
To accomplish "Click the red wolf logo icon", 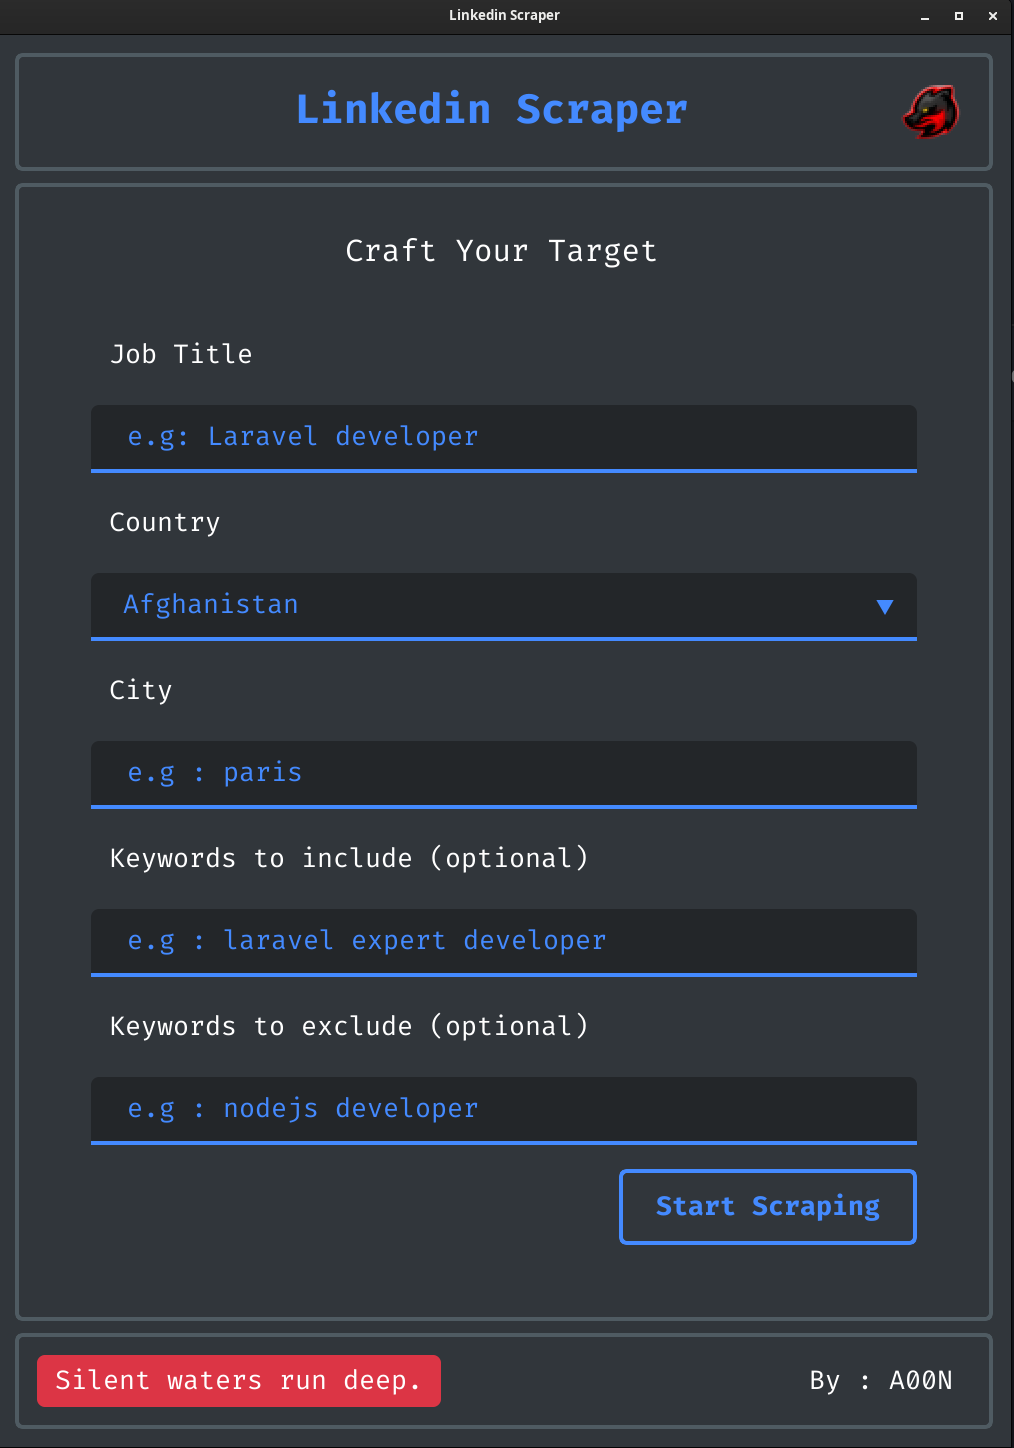I will 931,111.
